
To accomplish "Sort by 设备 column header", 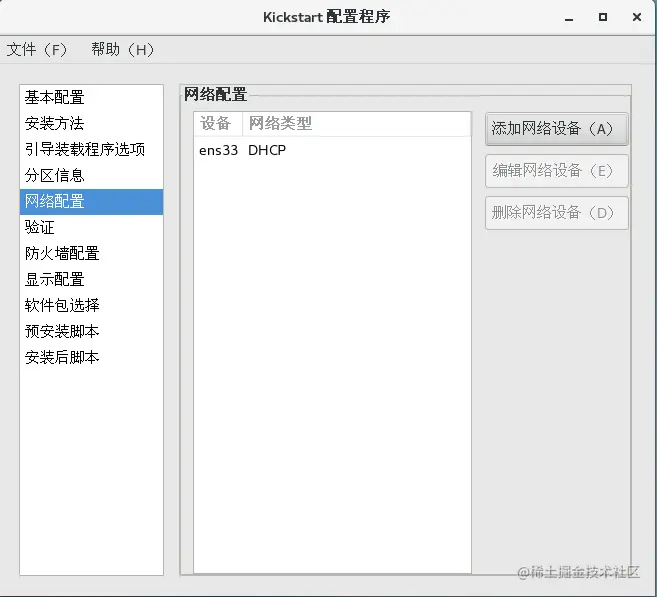I will click(218, 124).
